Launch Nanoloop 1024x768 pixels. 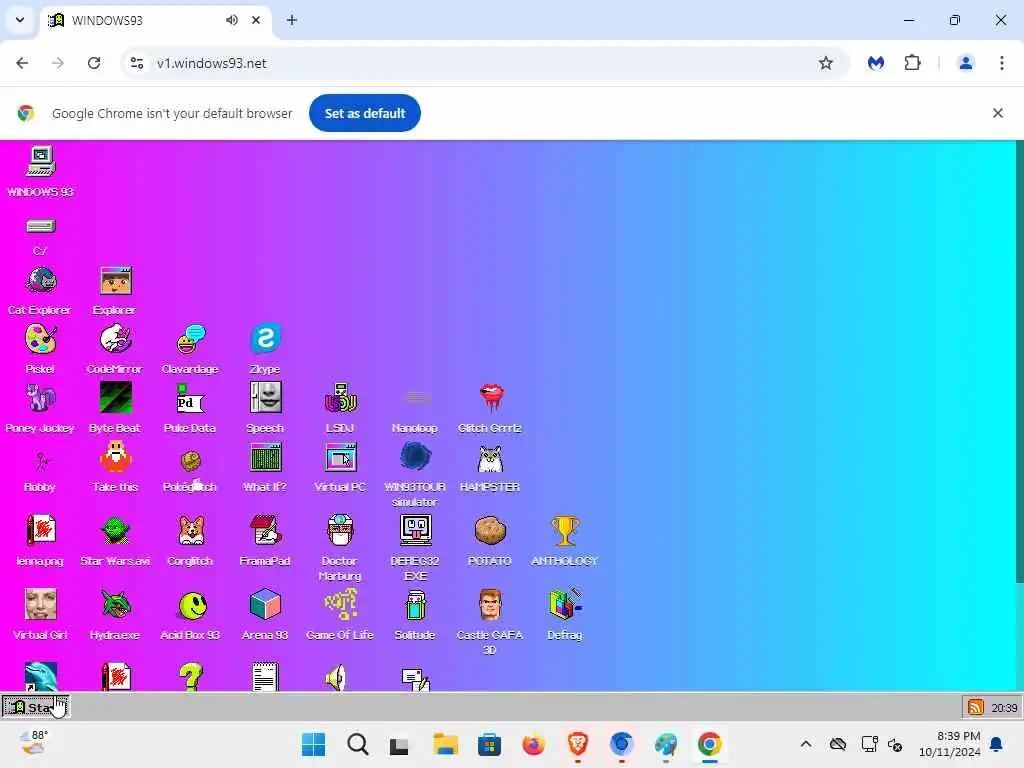pos(415,398)
